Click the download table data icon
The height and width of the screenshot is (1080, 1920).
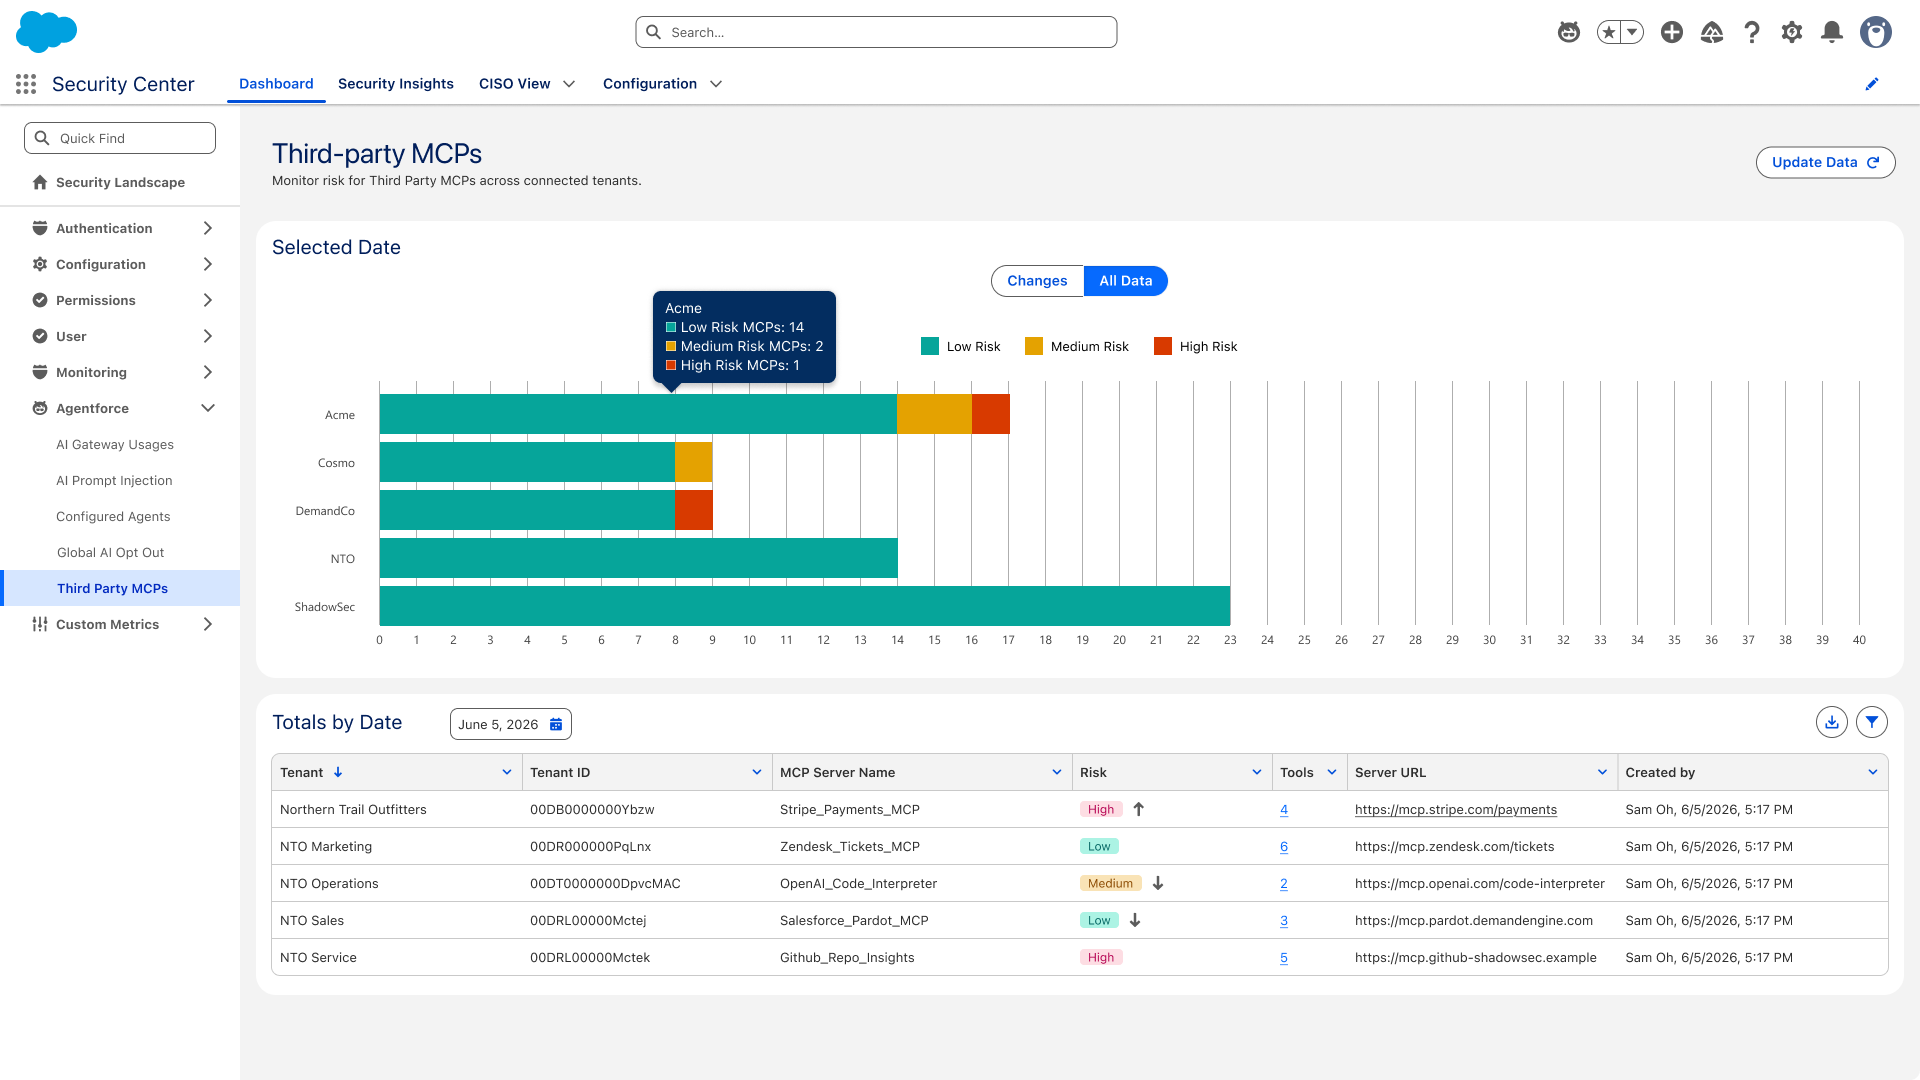1832,722
